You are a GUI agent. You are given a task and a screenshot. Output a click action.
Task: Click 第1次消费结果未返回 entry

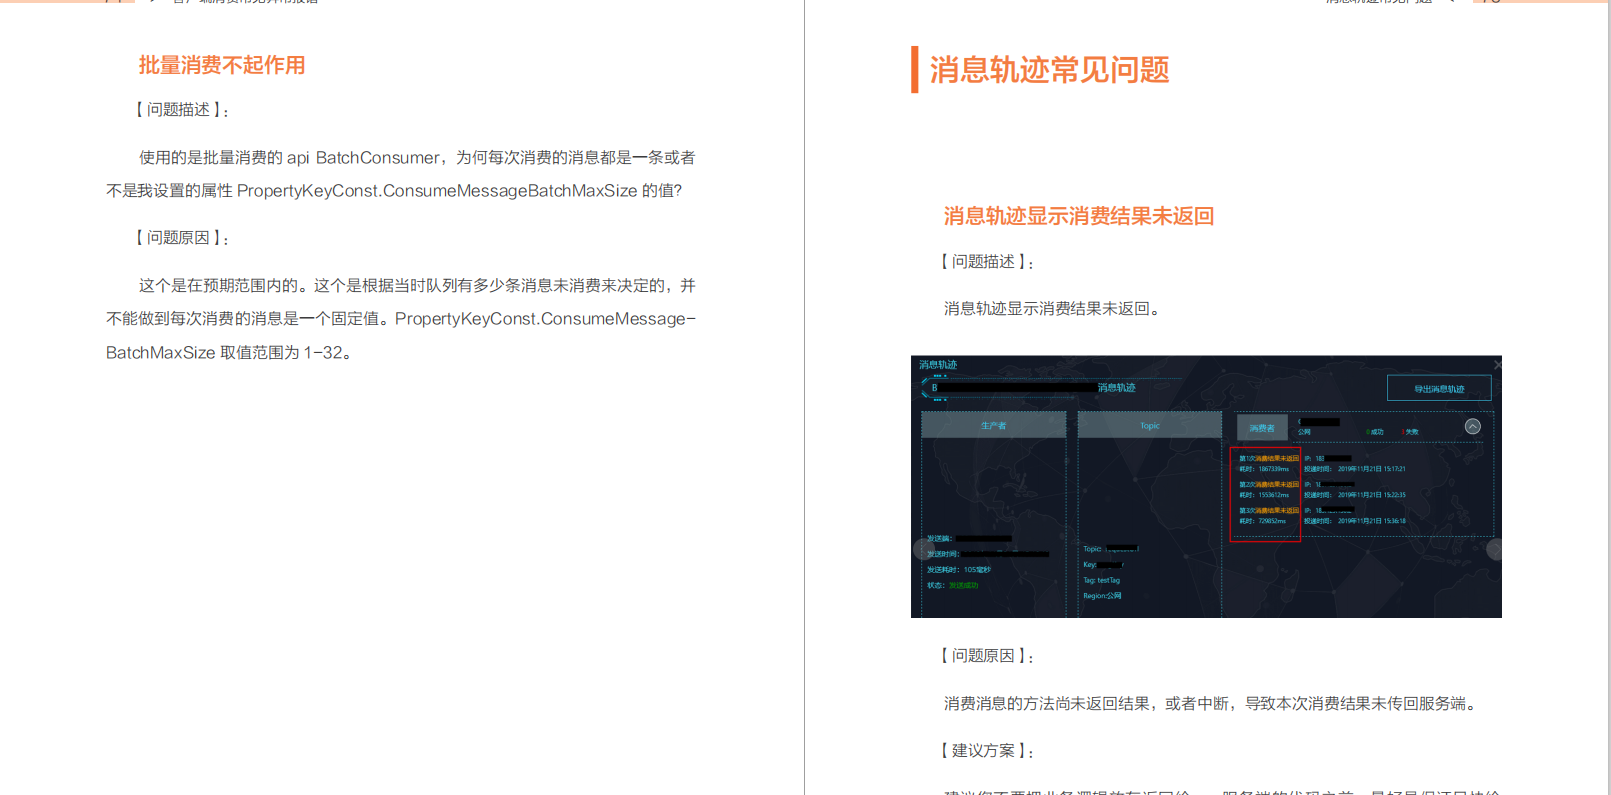coord(1269,458)
